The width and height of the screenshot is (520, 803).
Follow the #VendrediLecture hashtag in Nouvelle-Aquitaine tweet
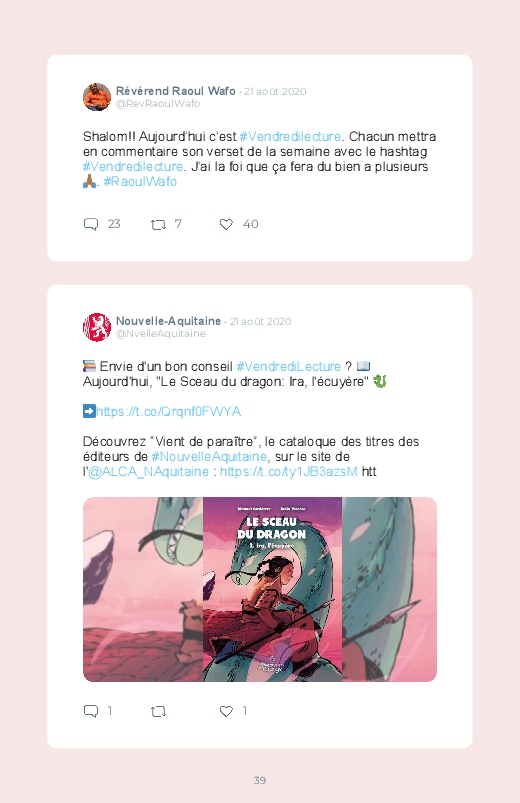coord(288,367)
